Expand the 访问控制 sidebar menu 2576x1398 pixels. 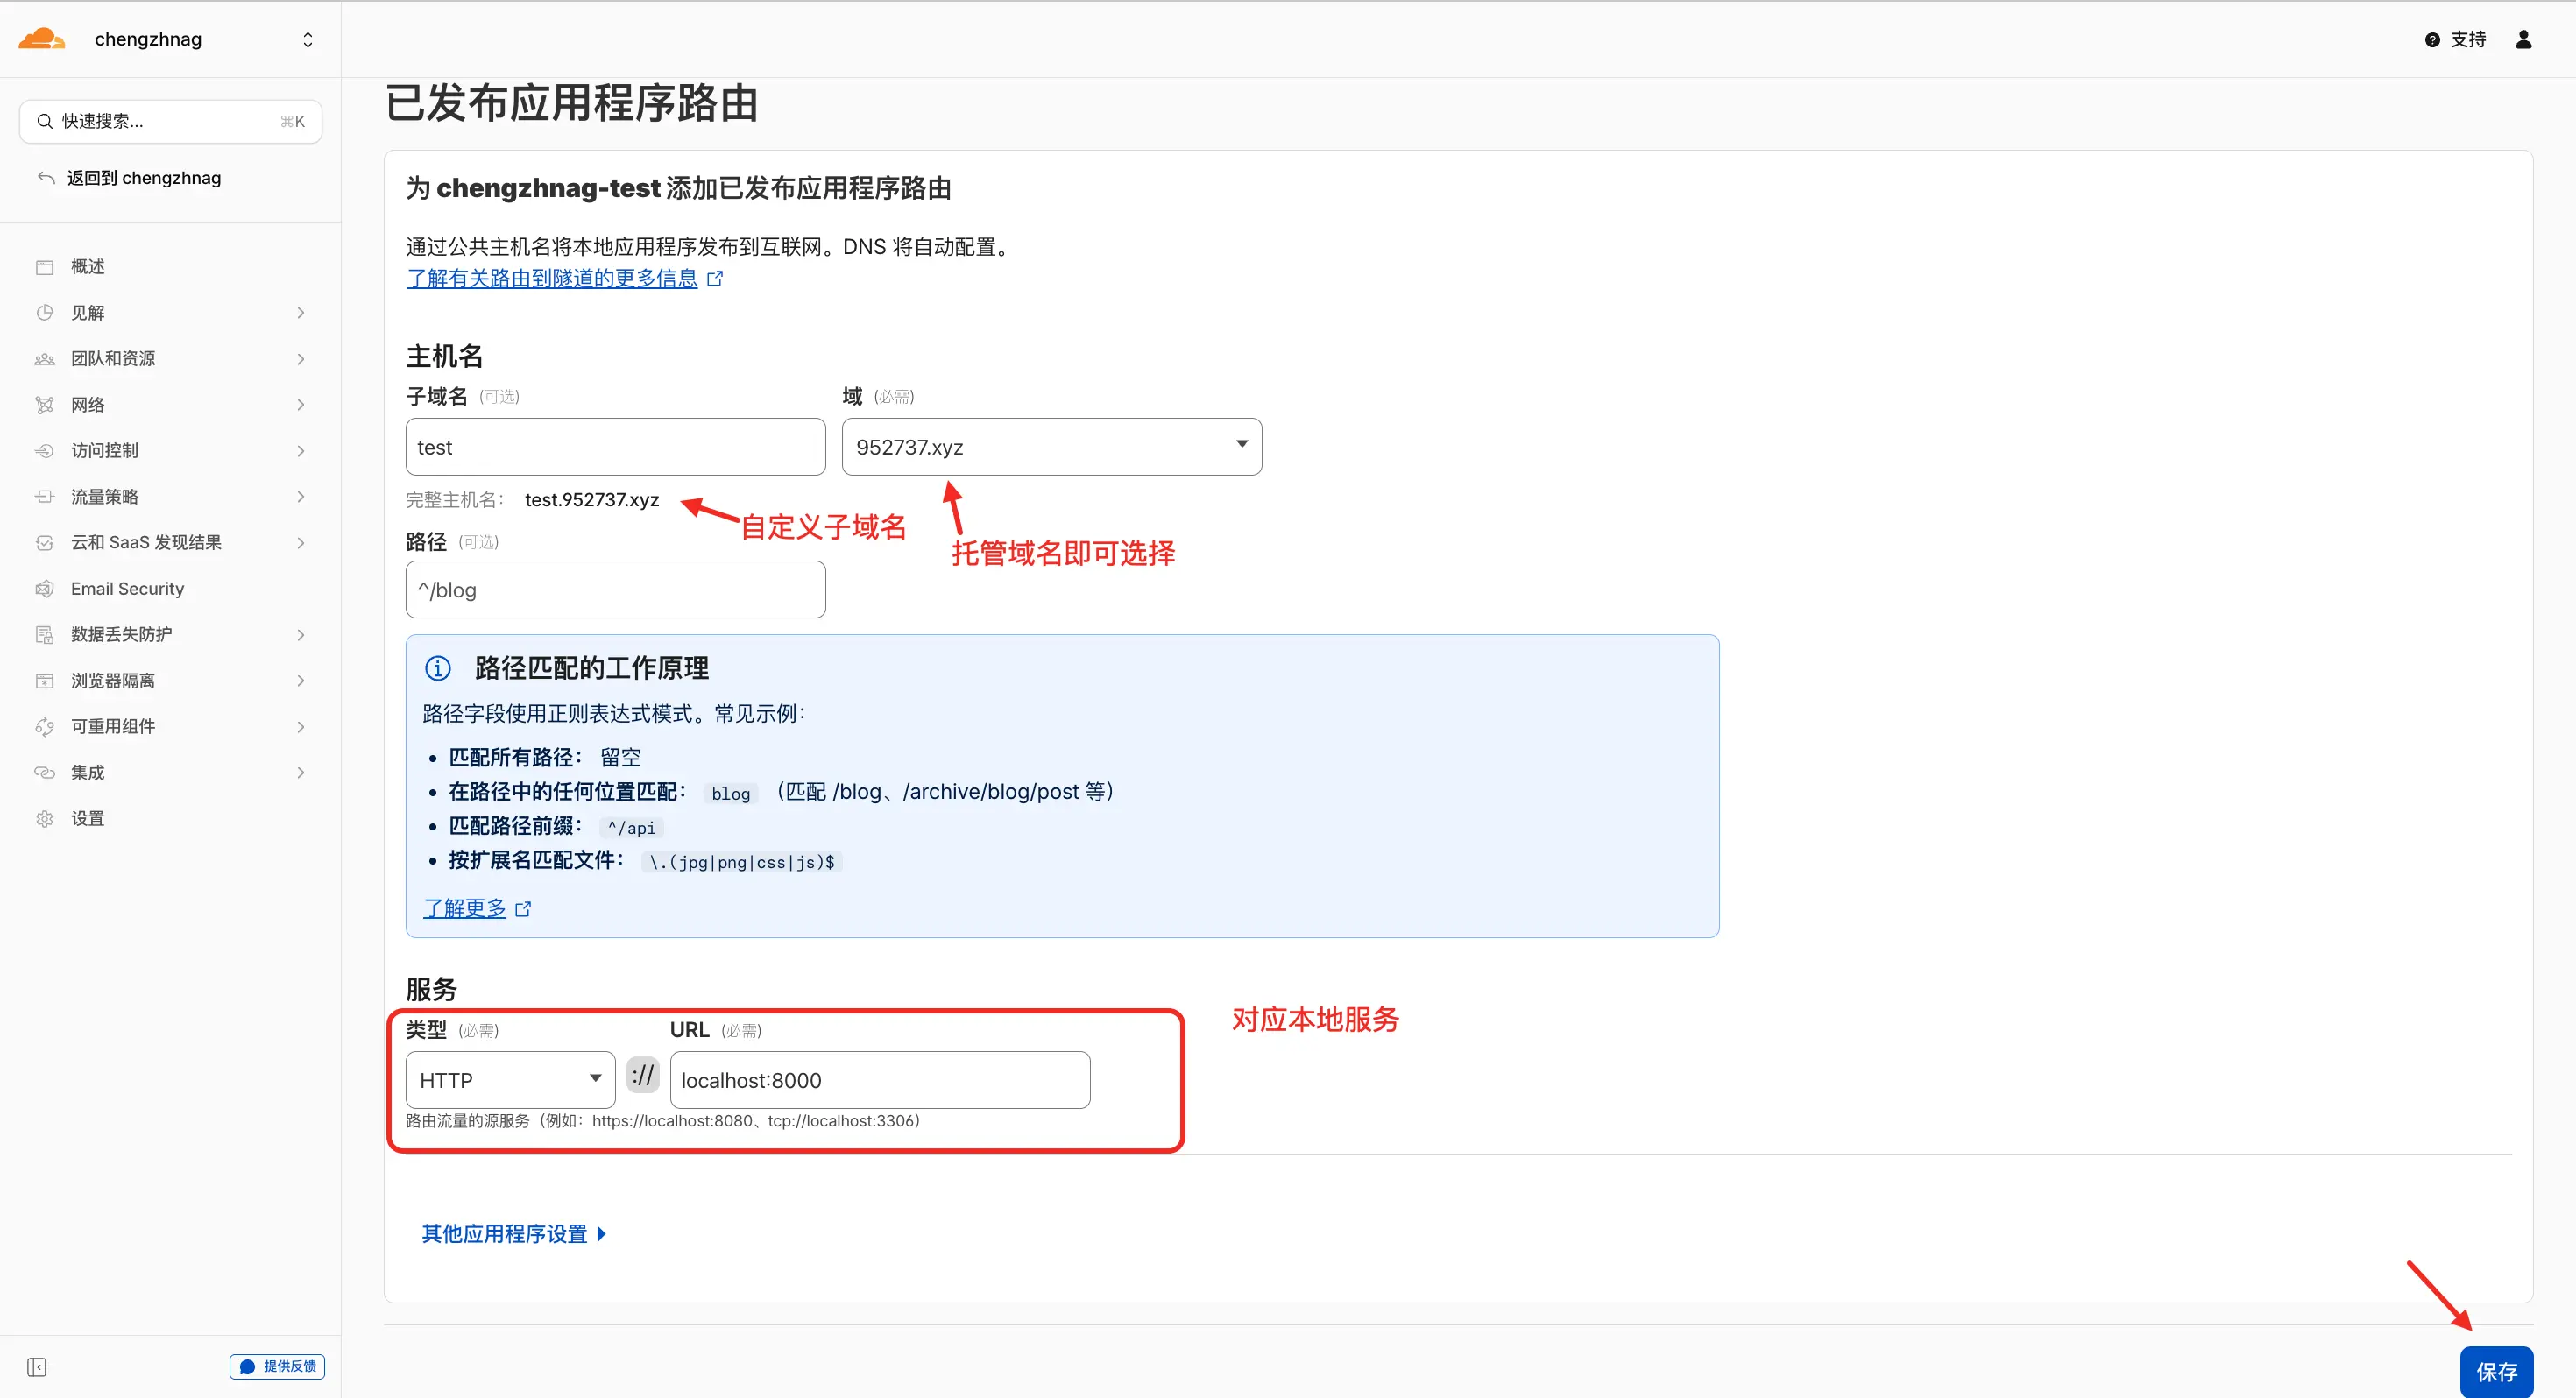(300, 451)
